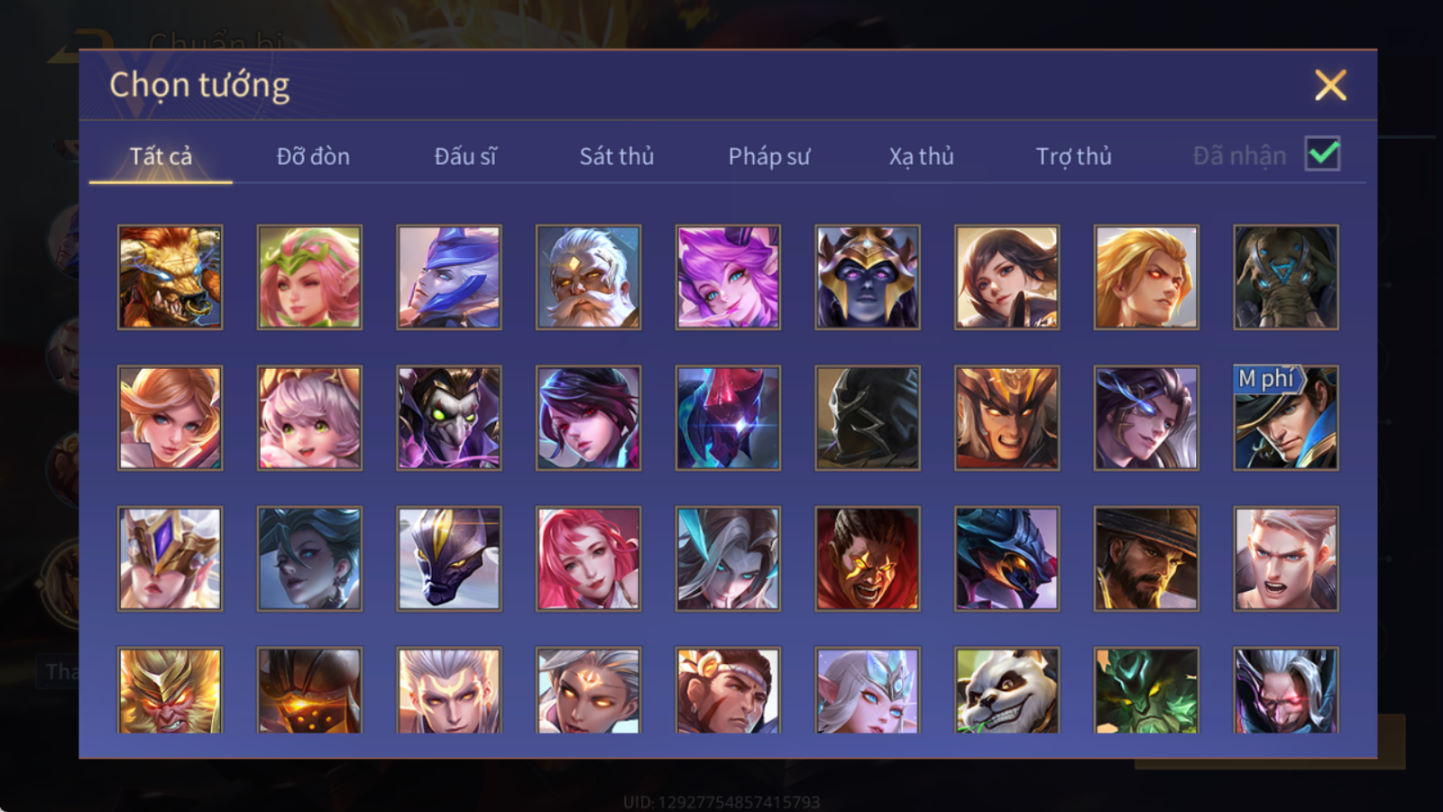
Task: Go to the 'Trợ thủ' tab
Action: (1073, 156)
